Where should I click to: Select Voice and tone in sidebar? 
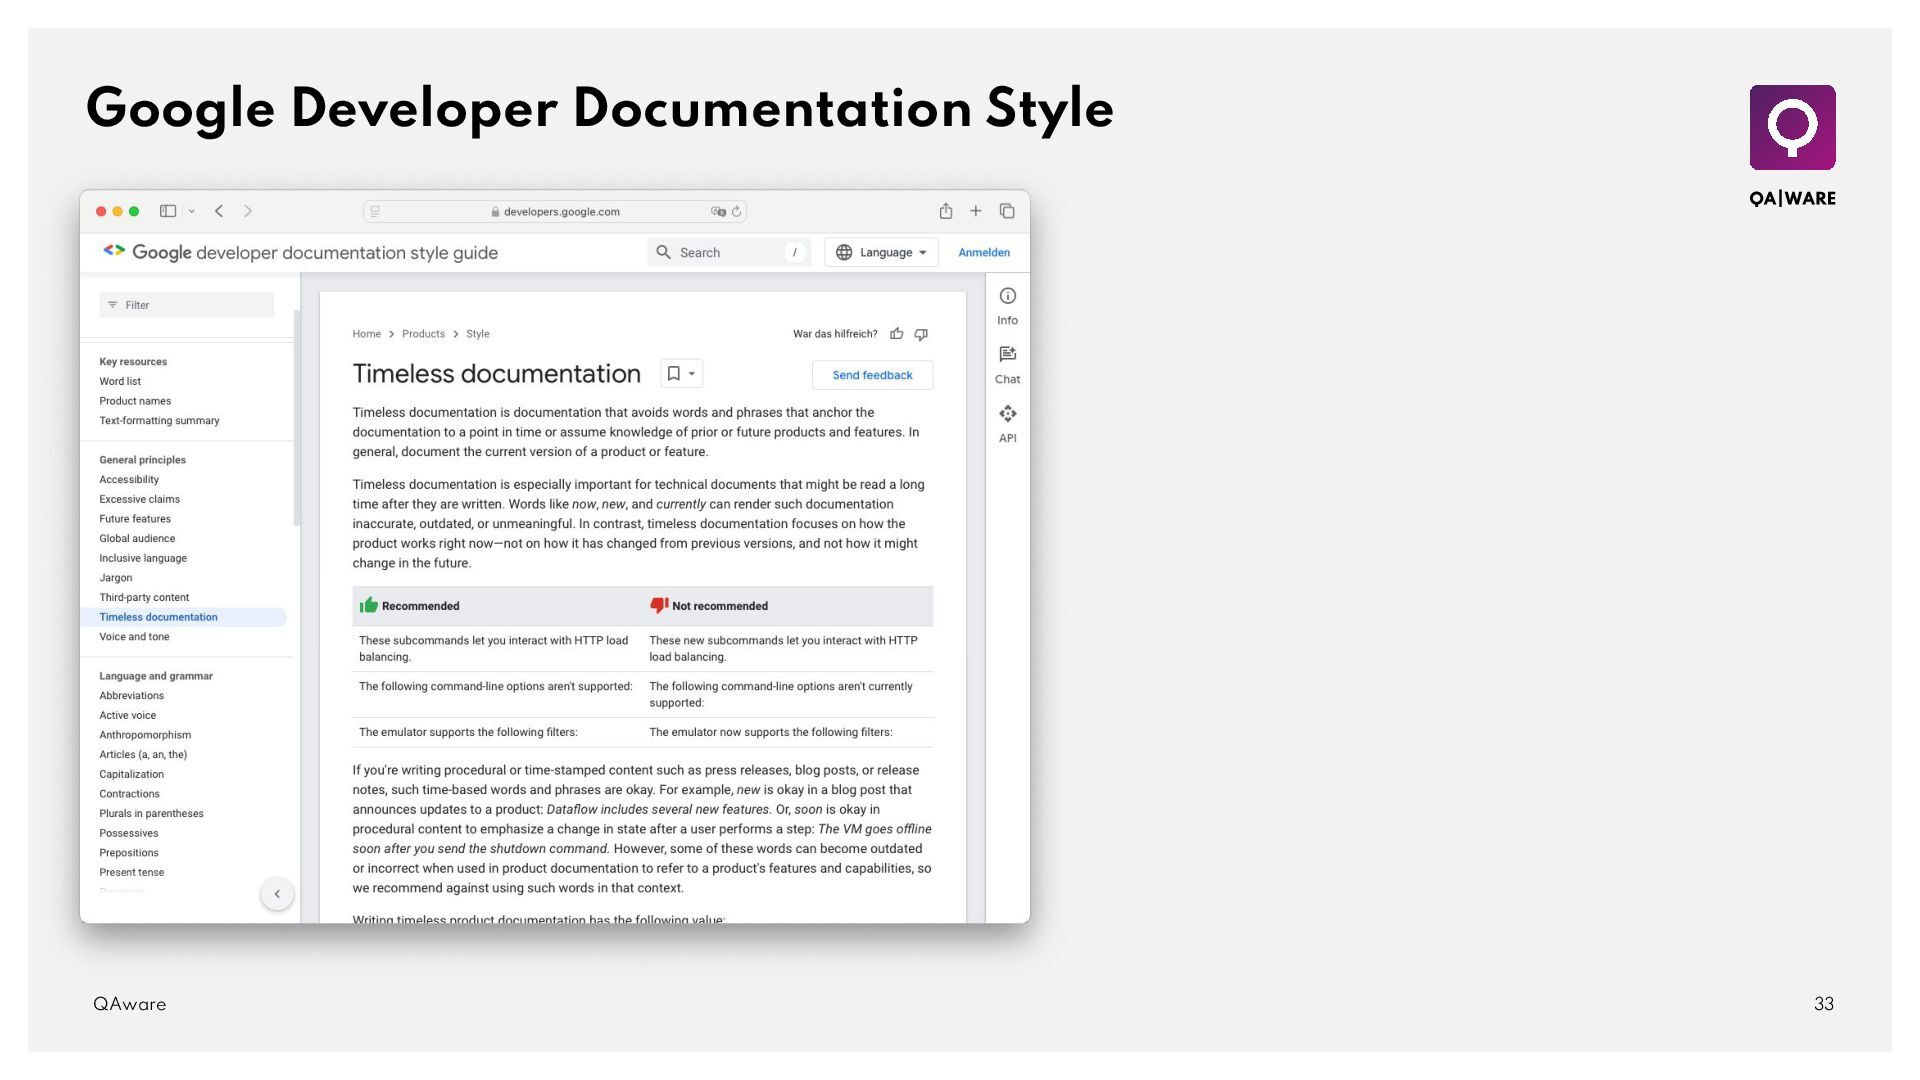tap(134, 637)
